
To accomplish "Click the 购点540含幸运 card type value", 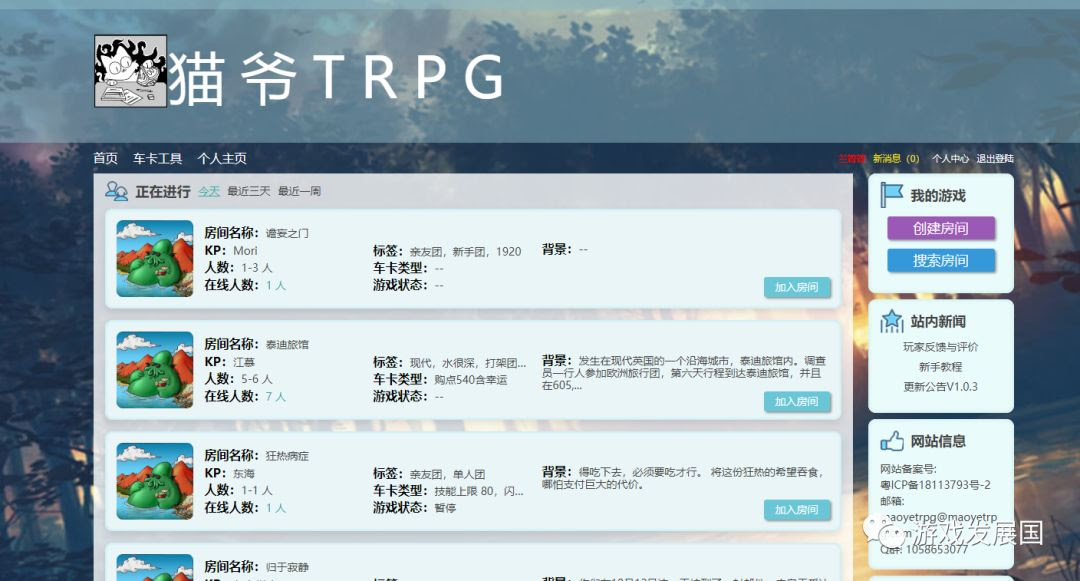I will [x=471, y=380].
